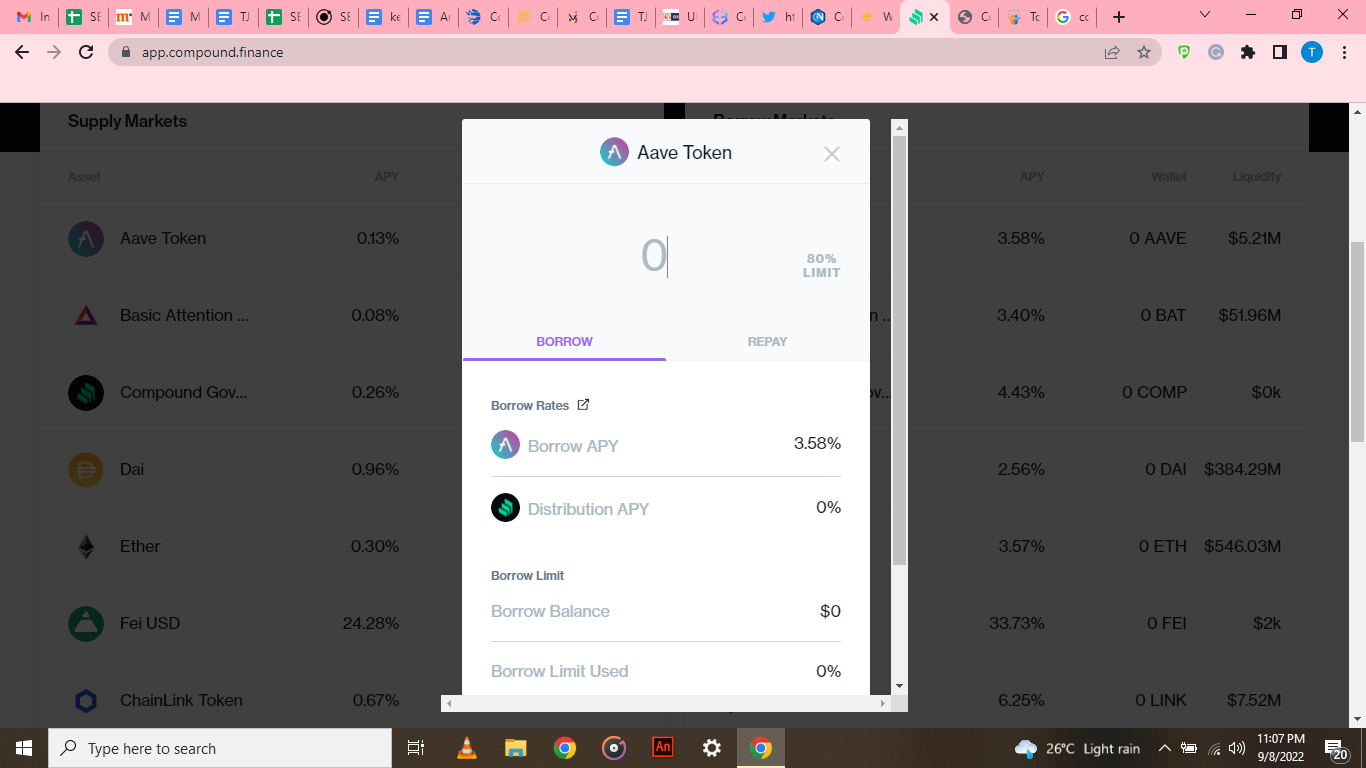Open File Explorer from the taskbar
This screenshot has height=768, width=1366.
(515, 748)
